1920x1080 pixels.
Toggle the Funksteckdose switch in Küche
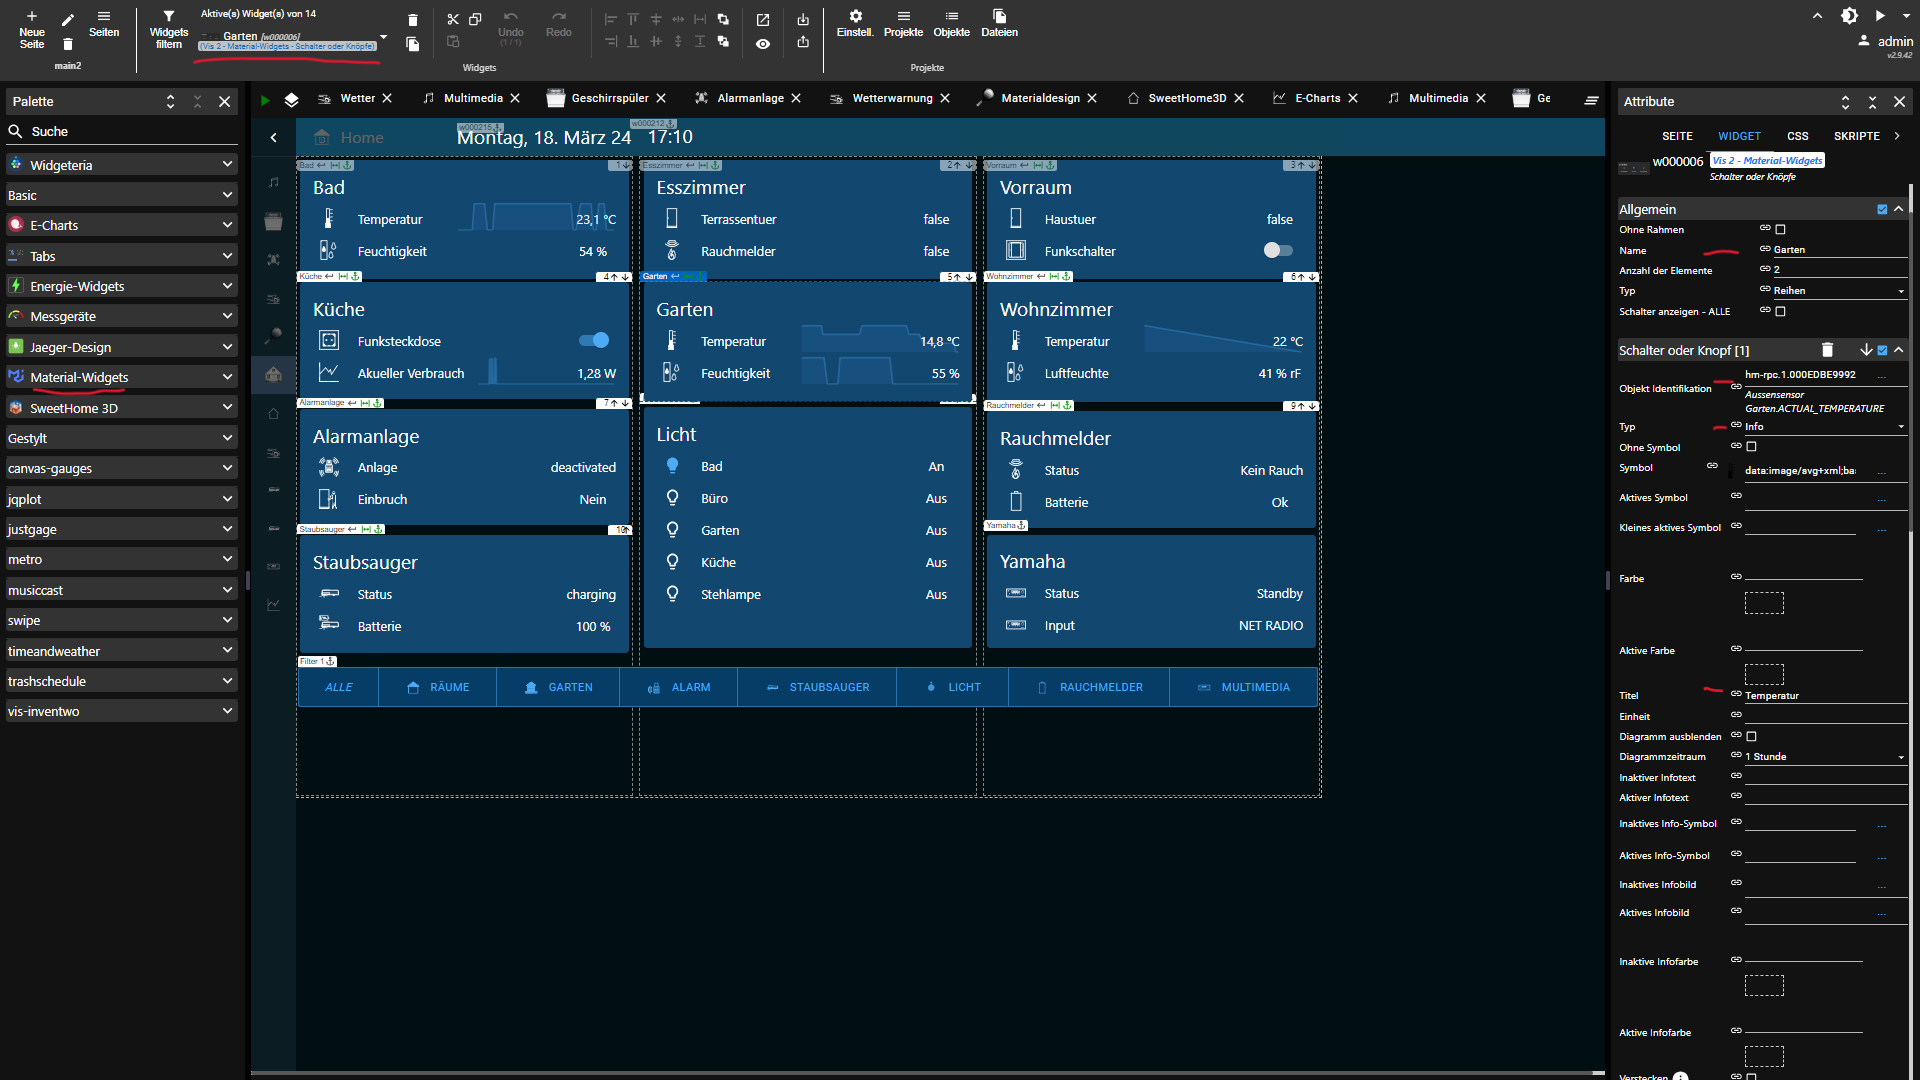pyautogui.click(x=594, y=340)
